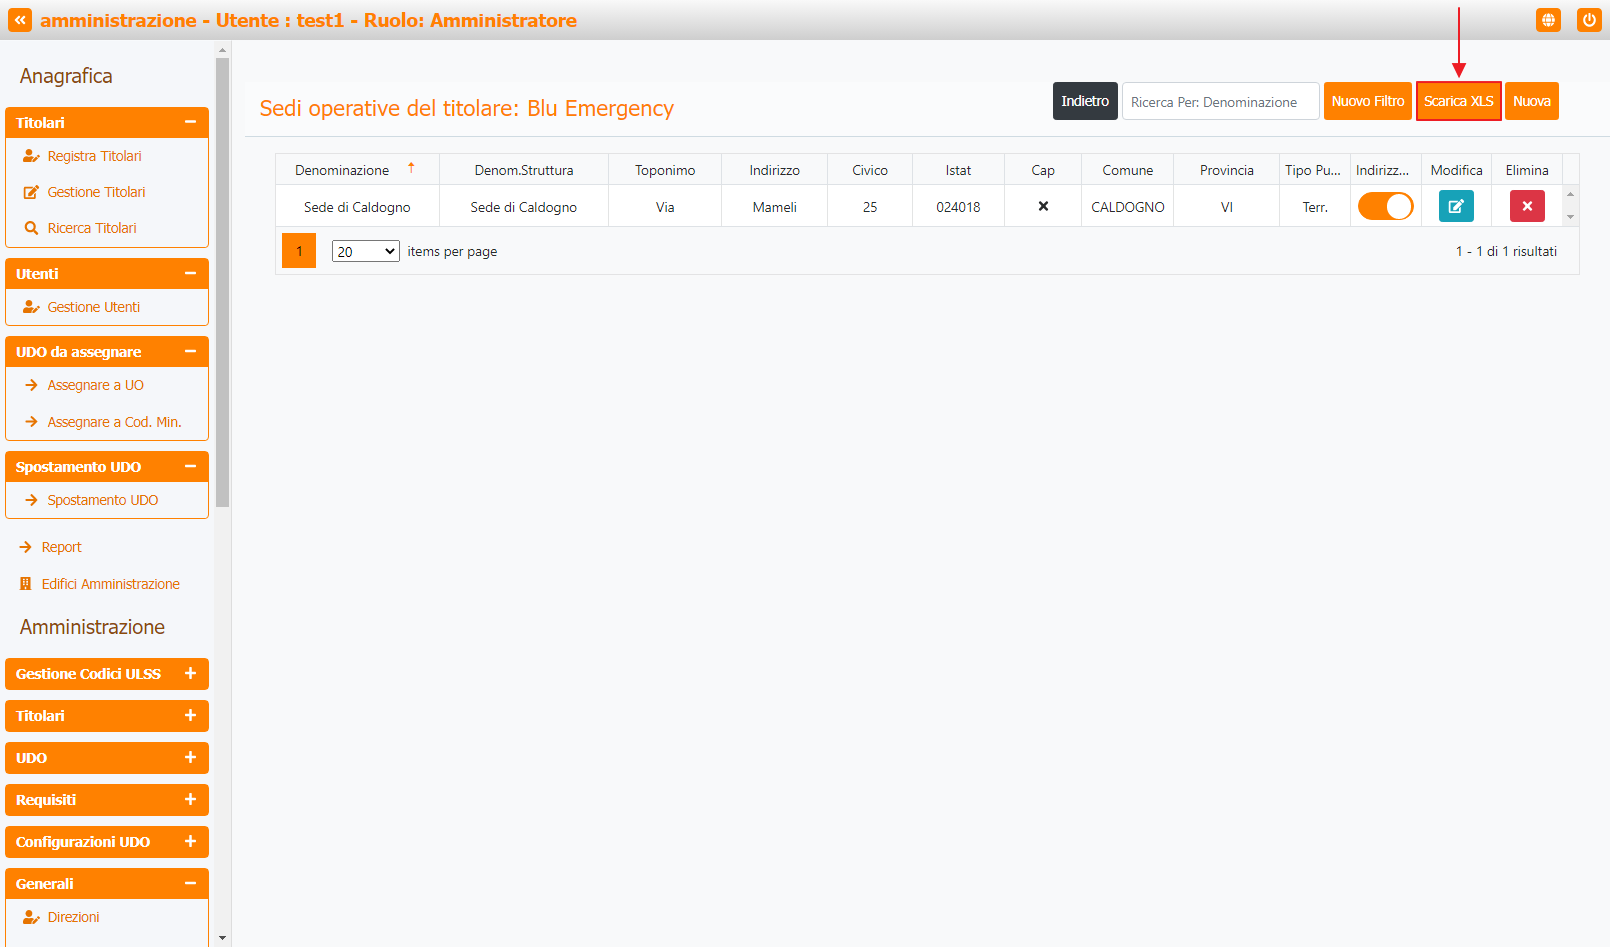Viewport: 1610px width, 947px height.
Task: Open Ricerca Titolari page
Action: (92, 228)
